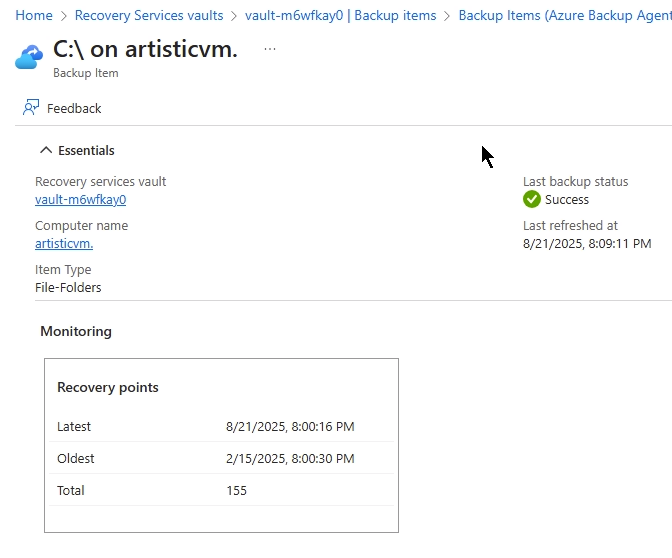Image resolution: width=672 pixels, height=558 pixels.
Task: Open the vault-m6wfkay0 vault link
Action: tap(81, 200)
